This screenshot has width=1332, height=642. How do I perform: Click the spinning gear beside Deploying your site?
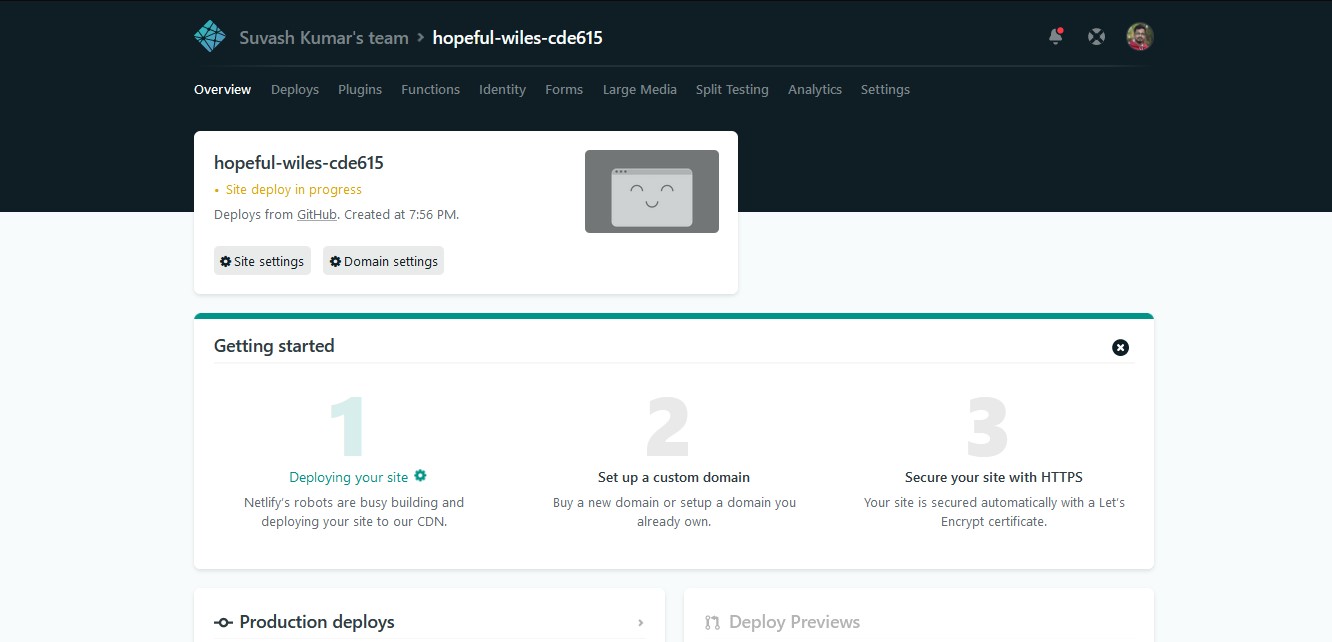coord(420,476)
